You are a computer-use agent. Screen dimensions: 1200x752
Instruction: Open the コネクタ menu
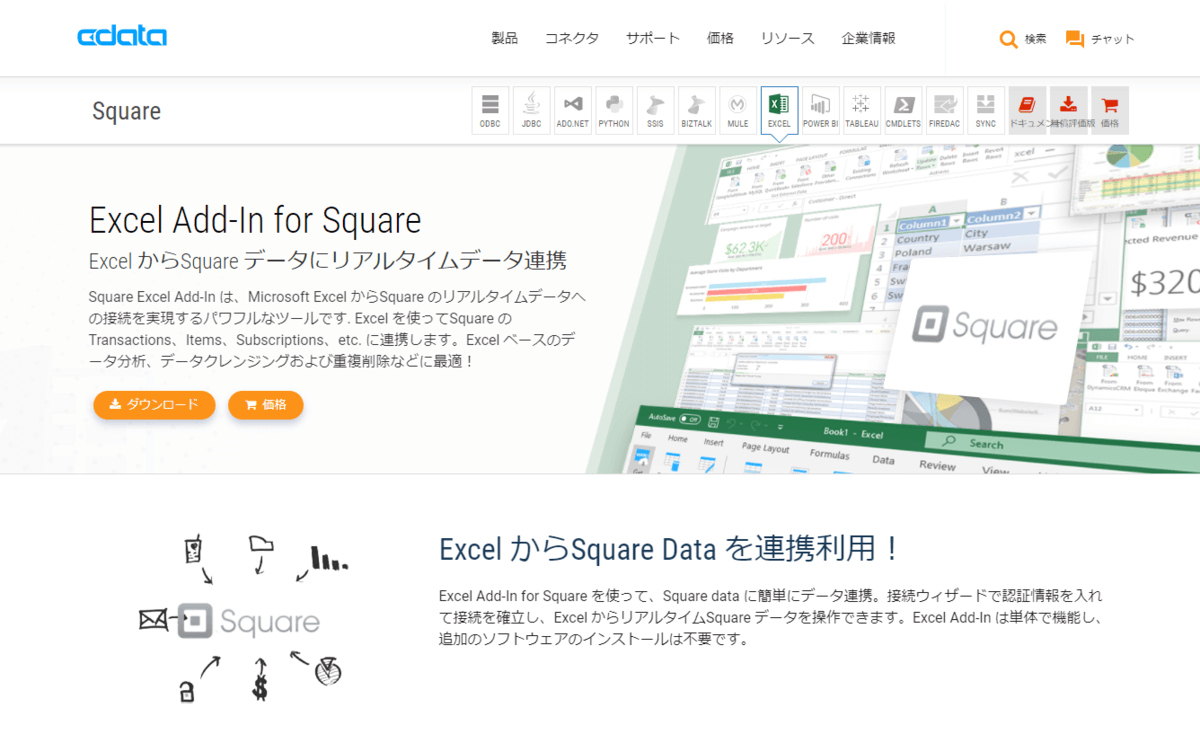click(x=572, y=38)
